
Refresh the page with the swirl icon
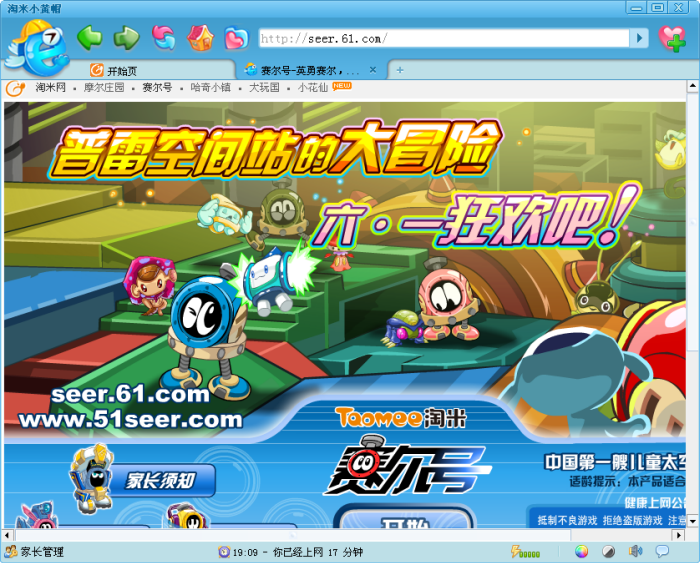coord(163,38)
